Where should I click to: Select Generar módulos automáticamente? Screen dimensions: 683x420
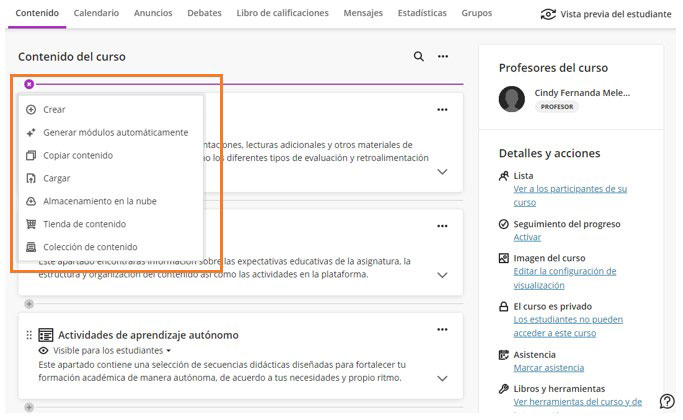[115, 132]
